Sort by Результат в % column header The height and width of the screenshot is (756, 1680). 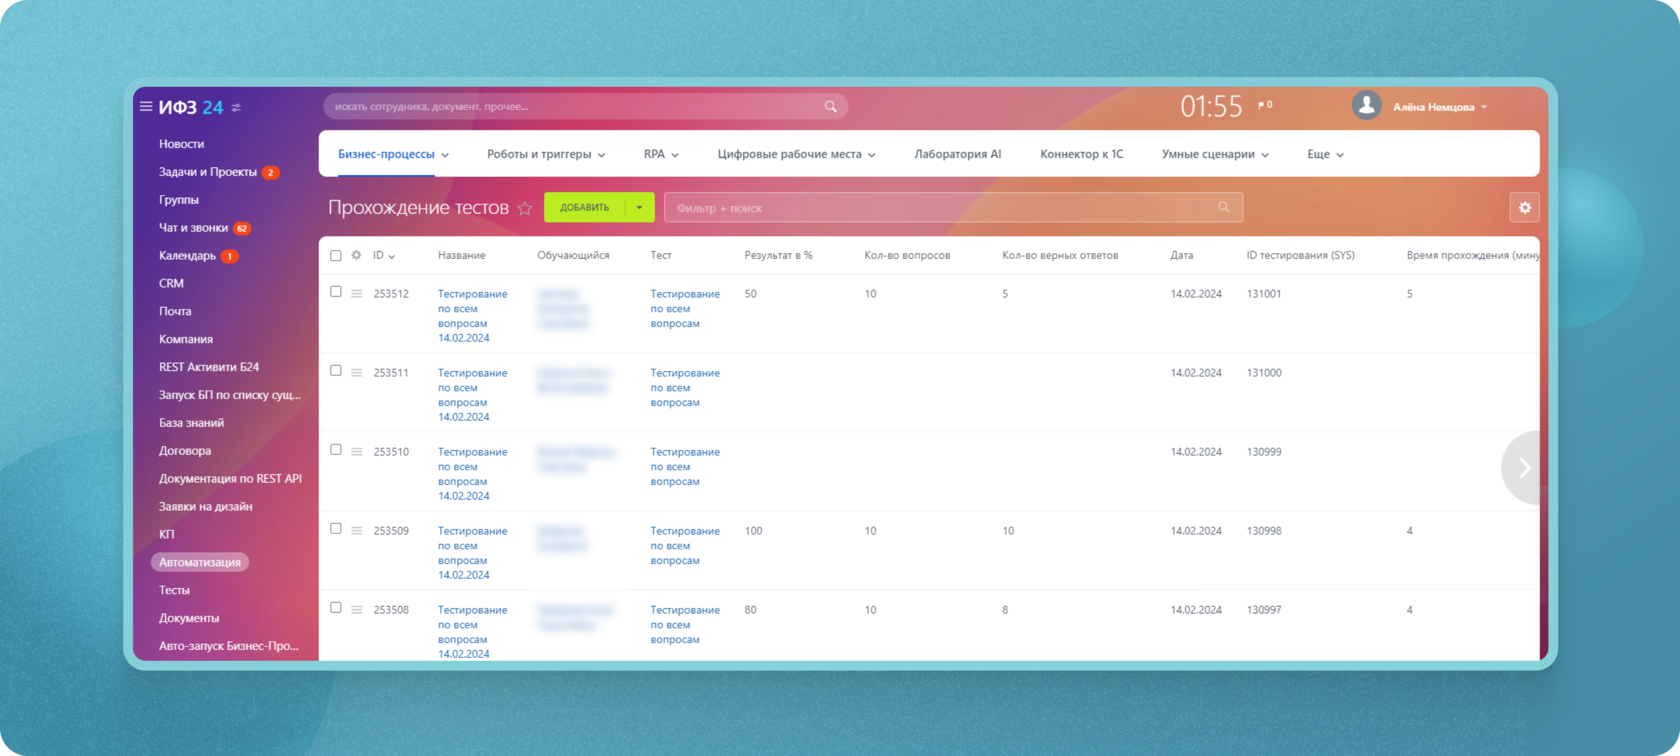778,255
